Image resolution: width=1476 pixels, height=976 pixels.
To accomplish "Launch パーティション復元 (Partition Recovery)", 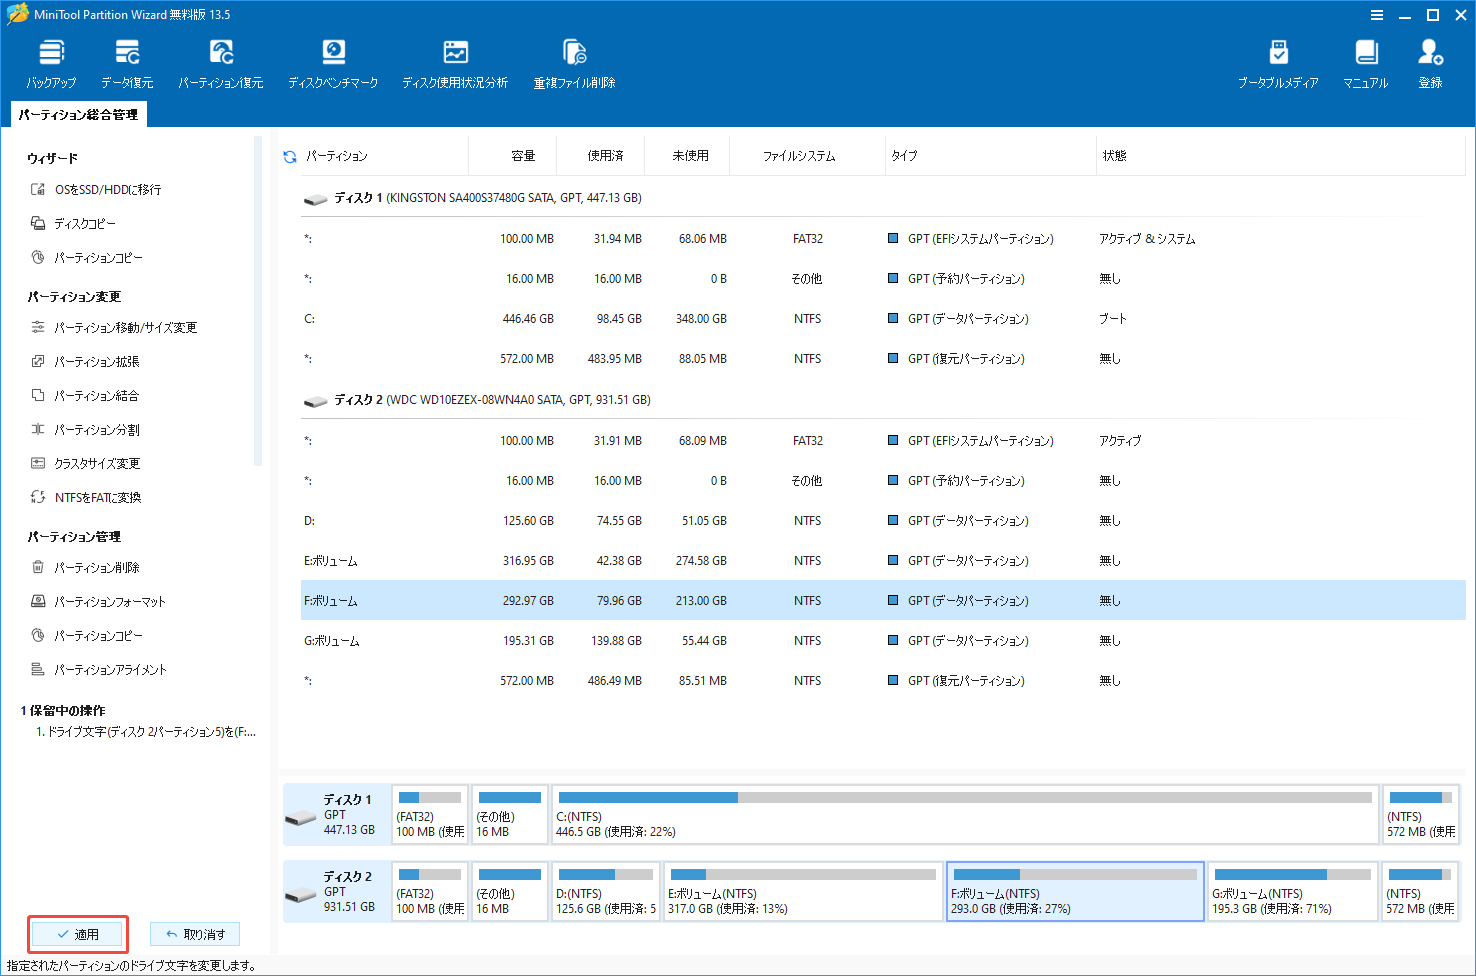I will [220, 62].
